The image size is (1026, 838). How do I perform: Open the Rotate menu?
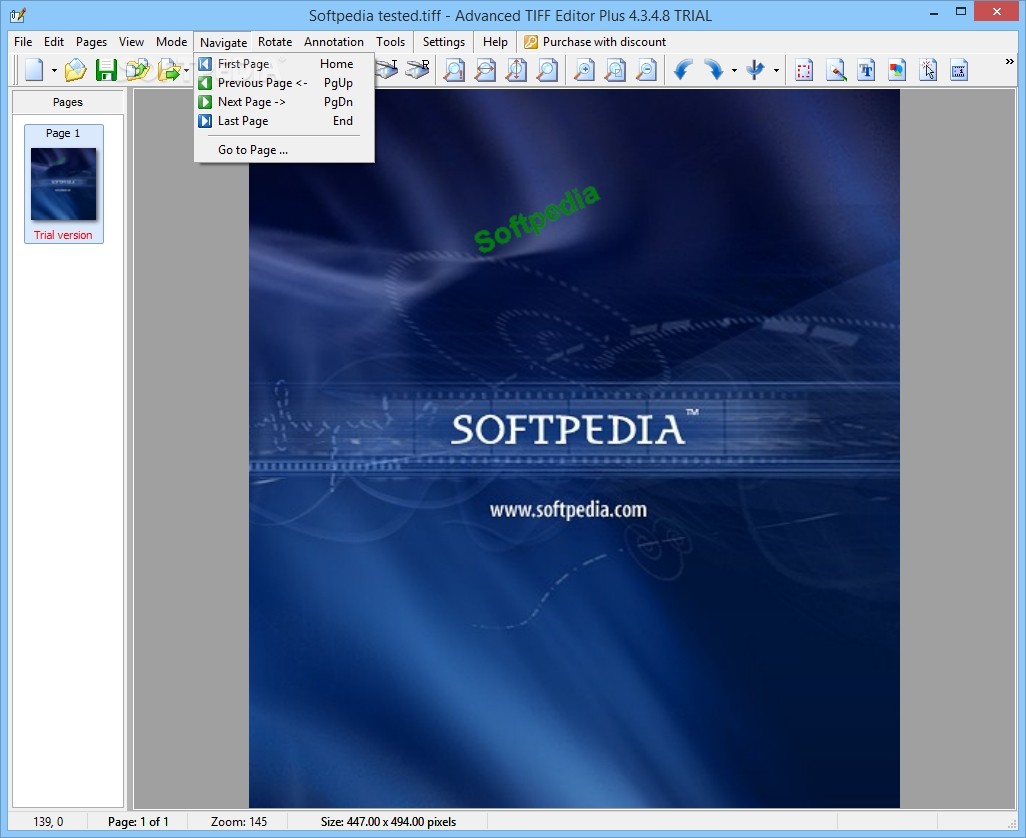pos(275,42)
